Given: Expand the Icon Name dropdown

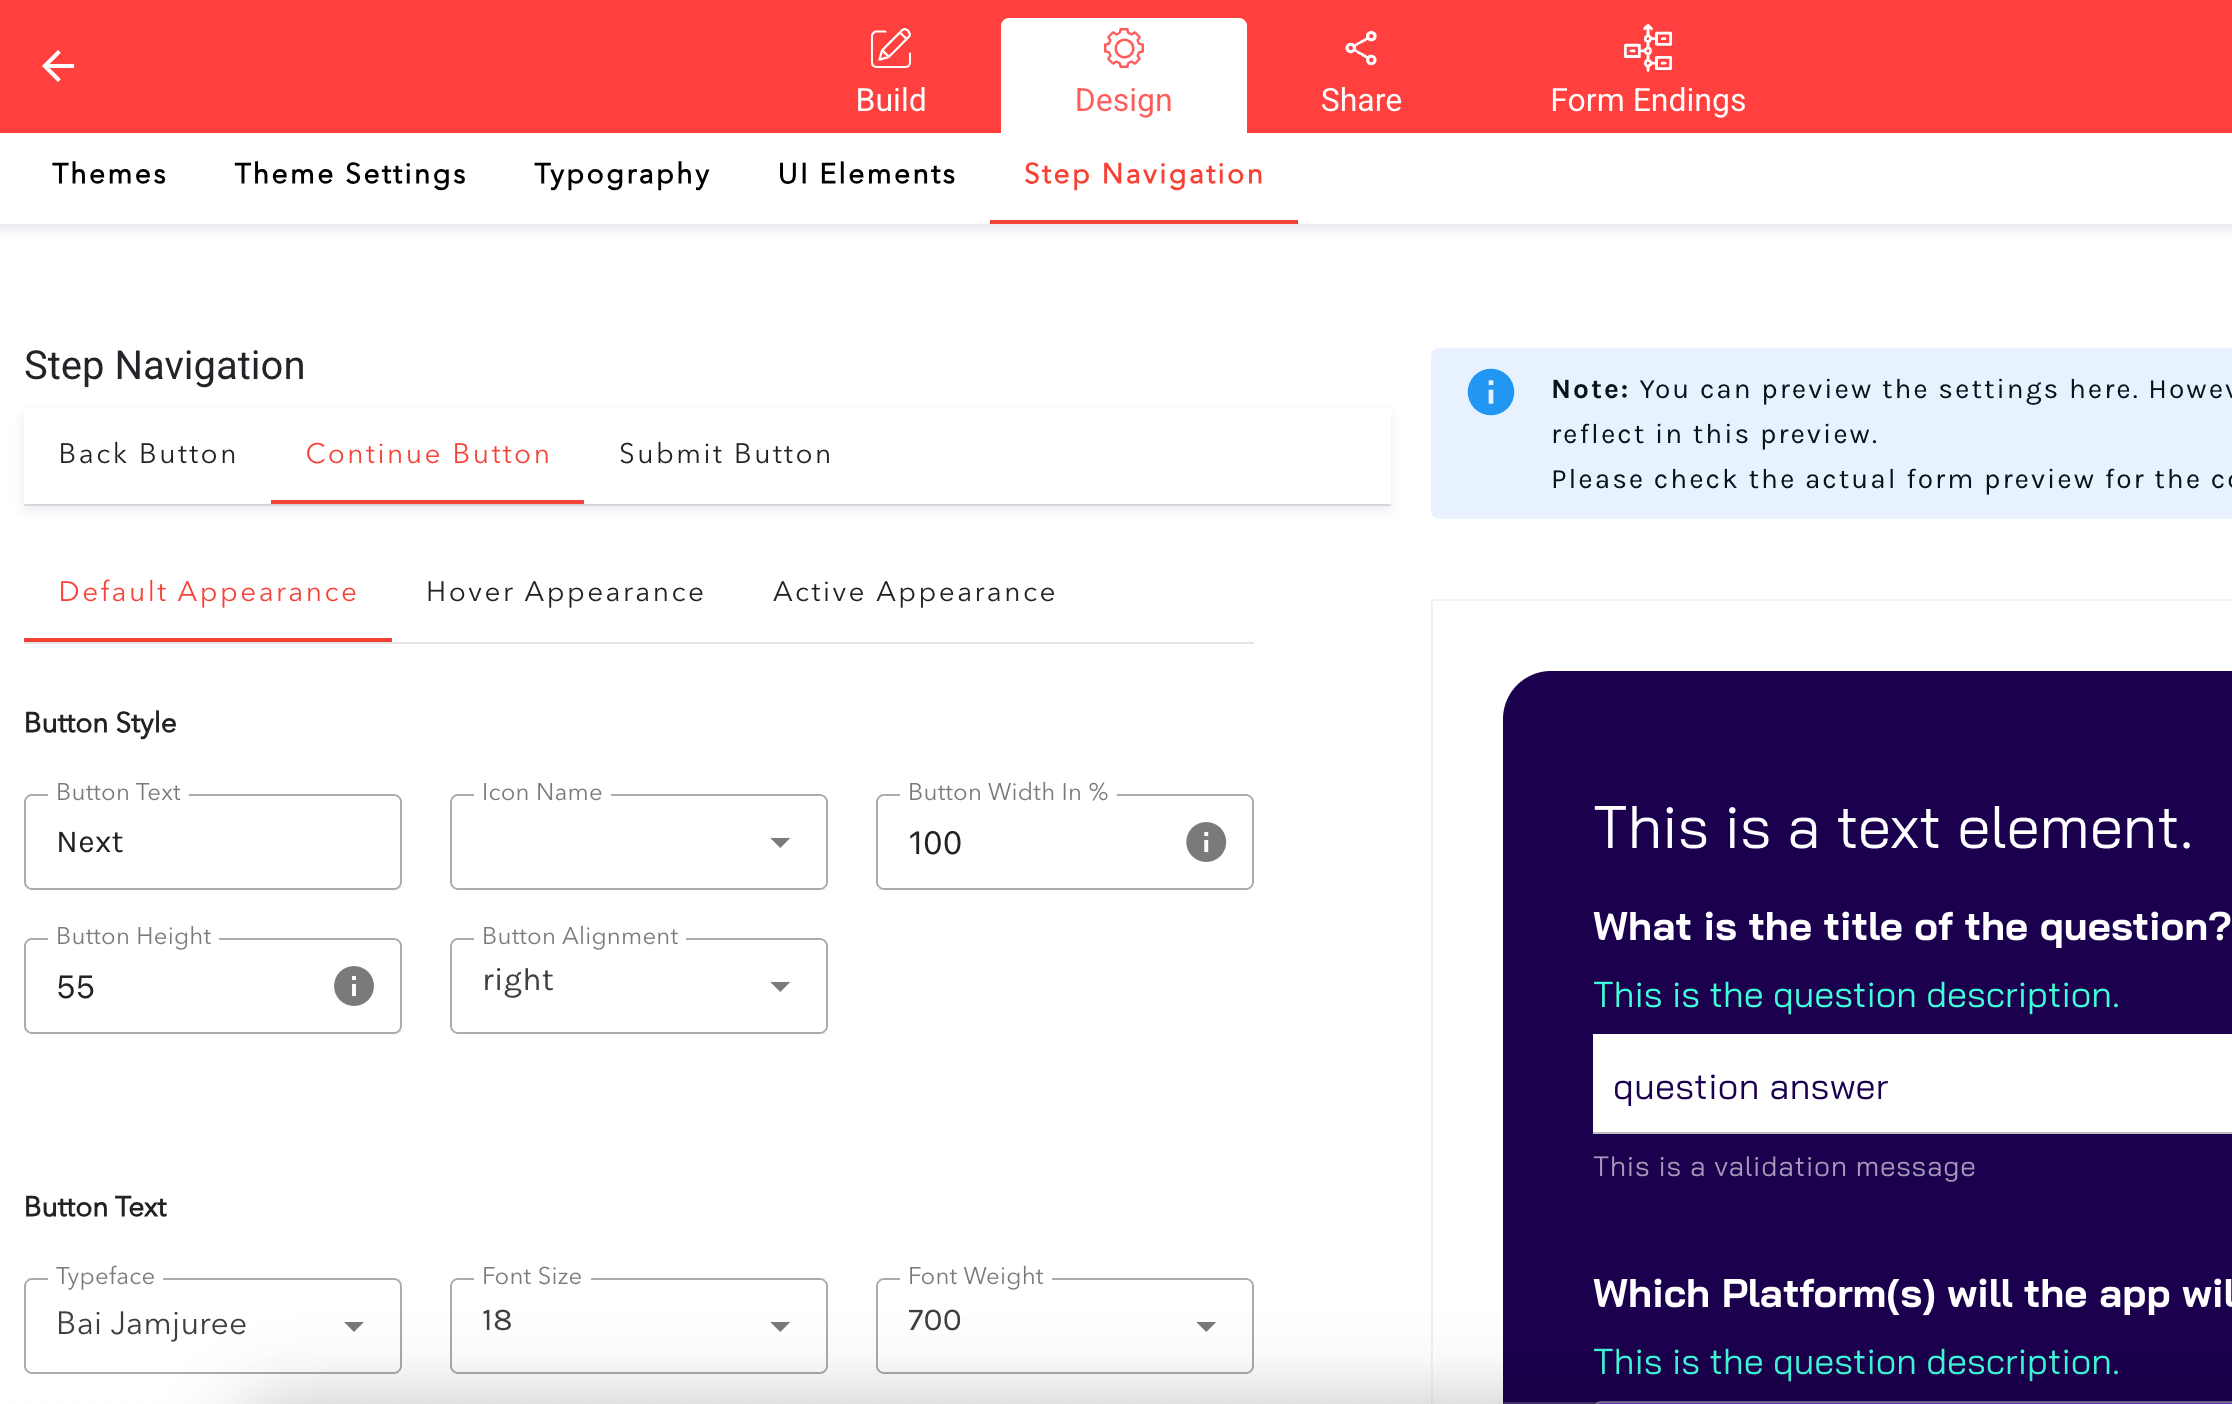Looking at the screenshot, I should tap(780, 842).
